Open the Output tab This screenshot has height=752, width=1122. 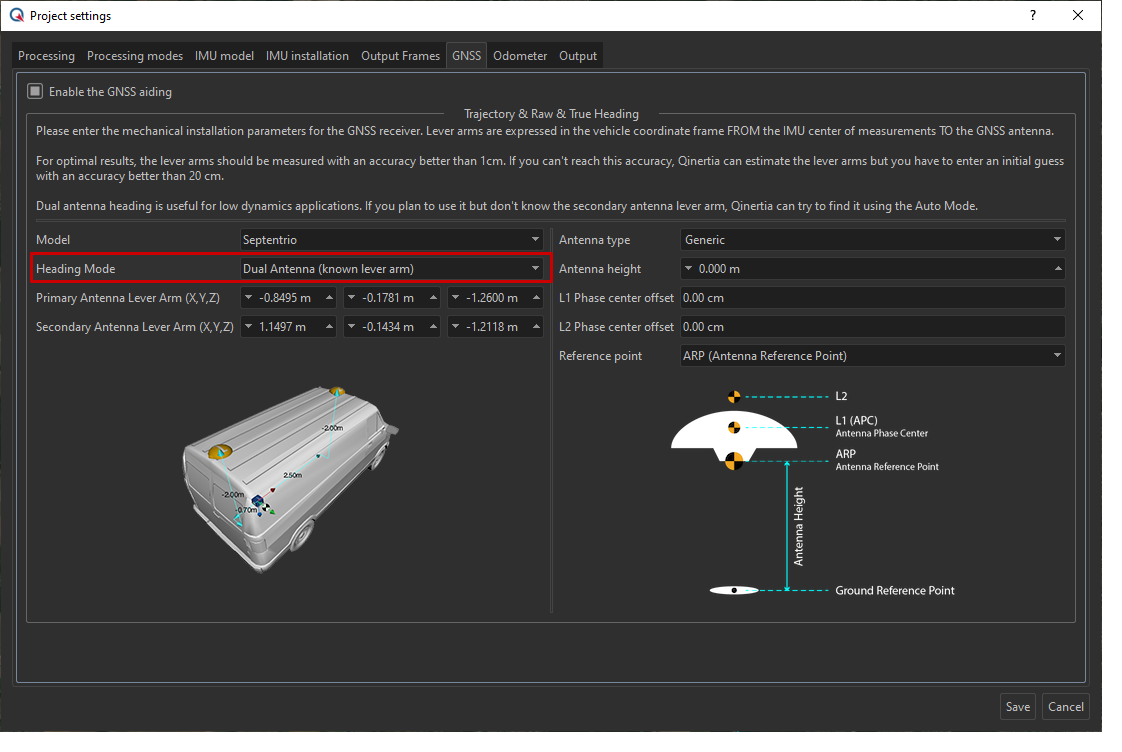[577, 56]
